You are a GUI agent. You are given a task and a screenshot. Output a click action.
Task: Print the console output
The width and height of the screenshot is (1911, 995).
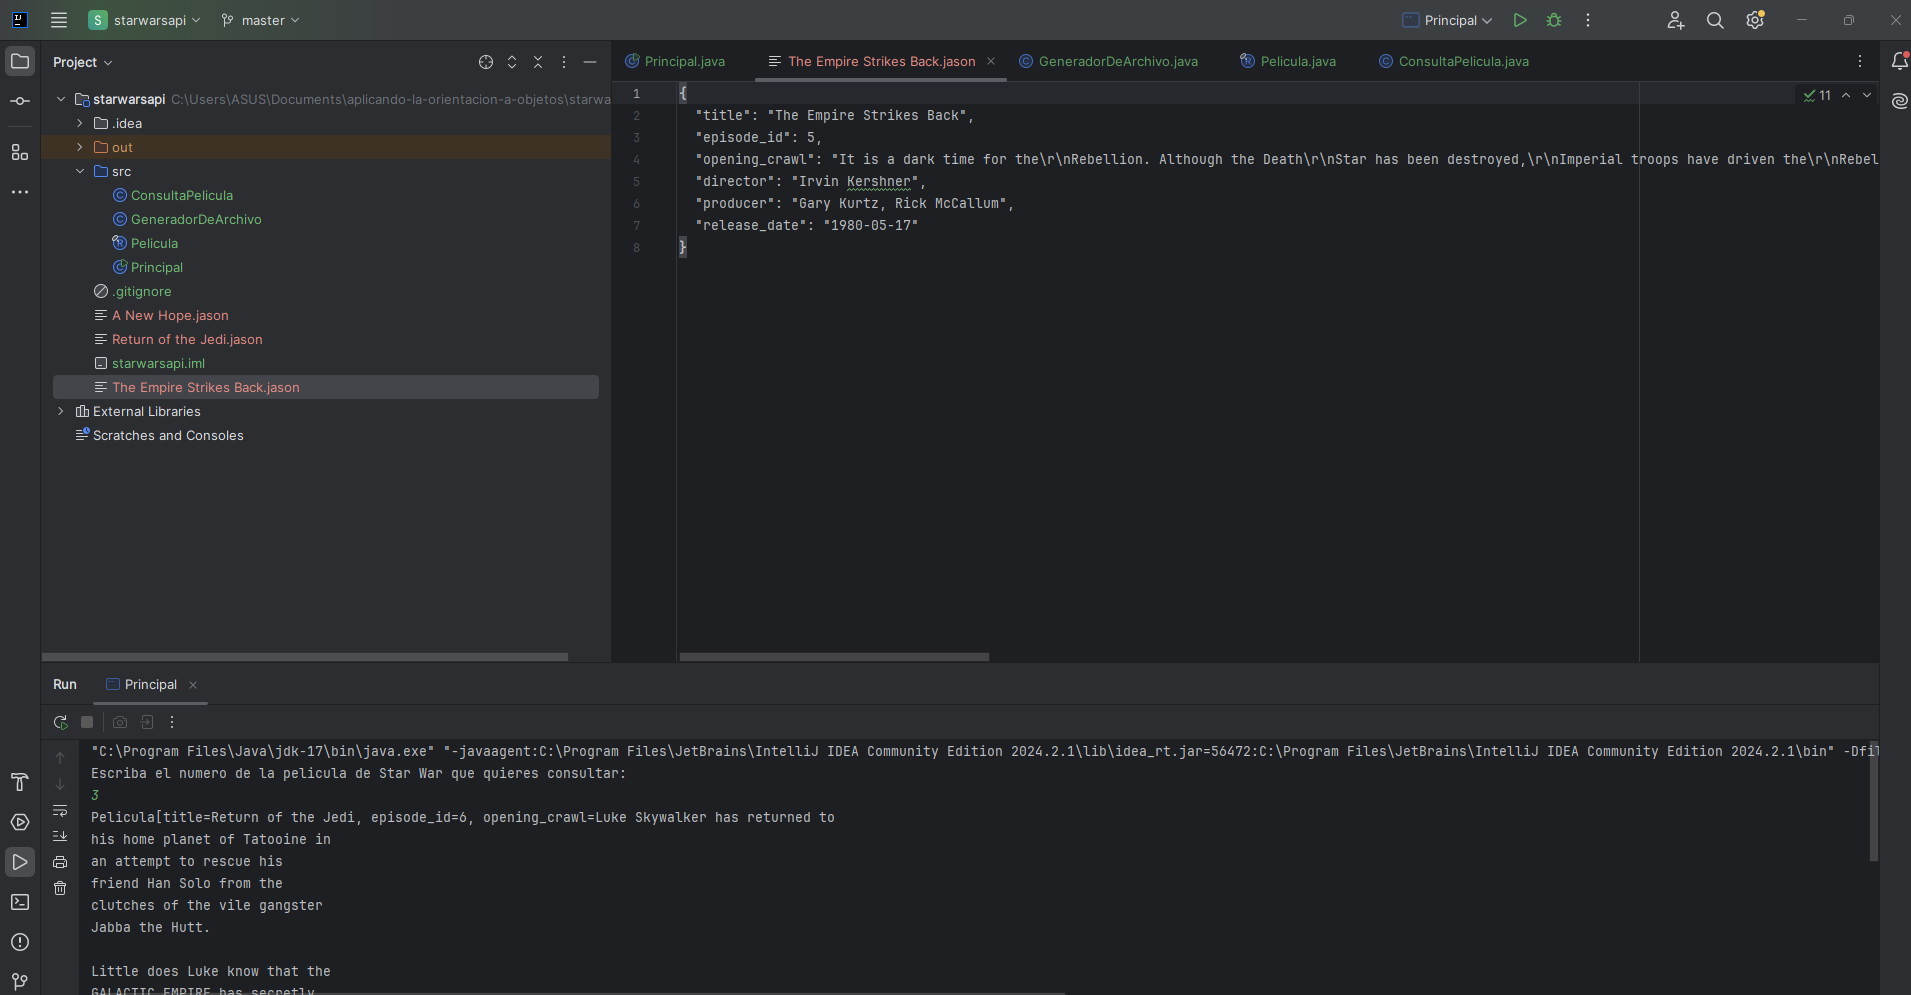point(60,862)
